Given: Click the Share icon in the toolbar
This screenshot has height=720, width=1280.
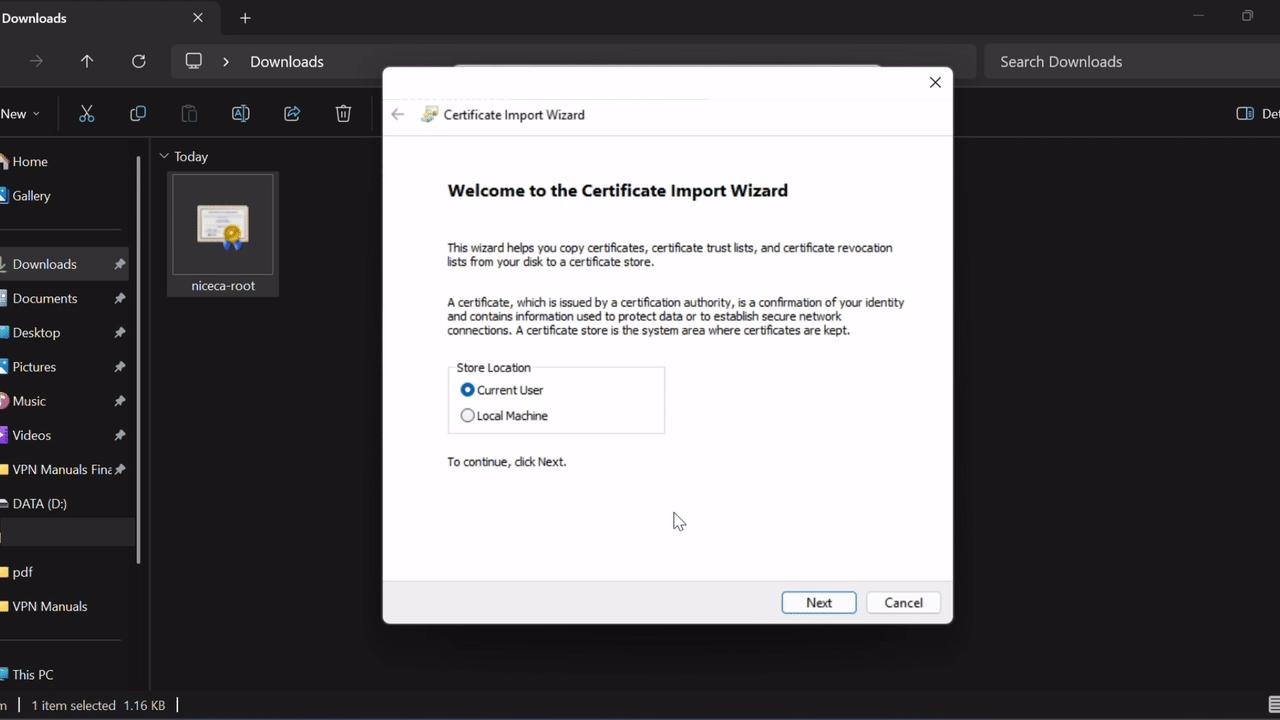Looking at the screenshot, I should 292,113.
